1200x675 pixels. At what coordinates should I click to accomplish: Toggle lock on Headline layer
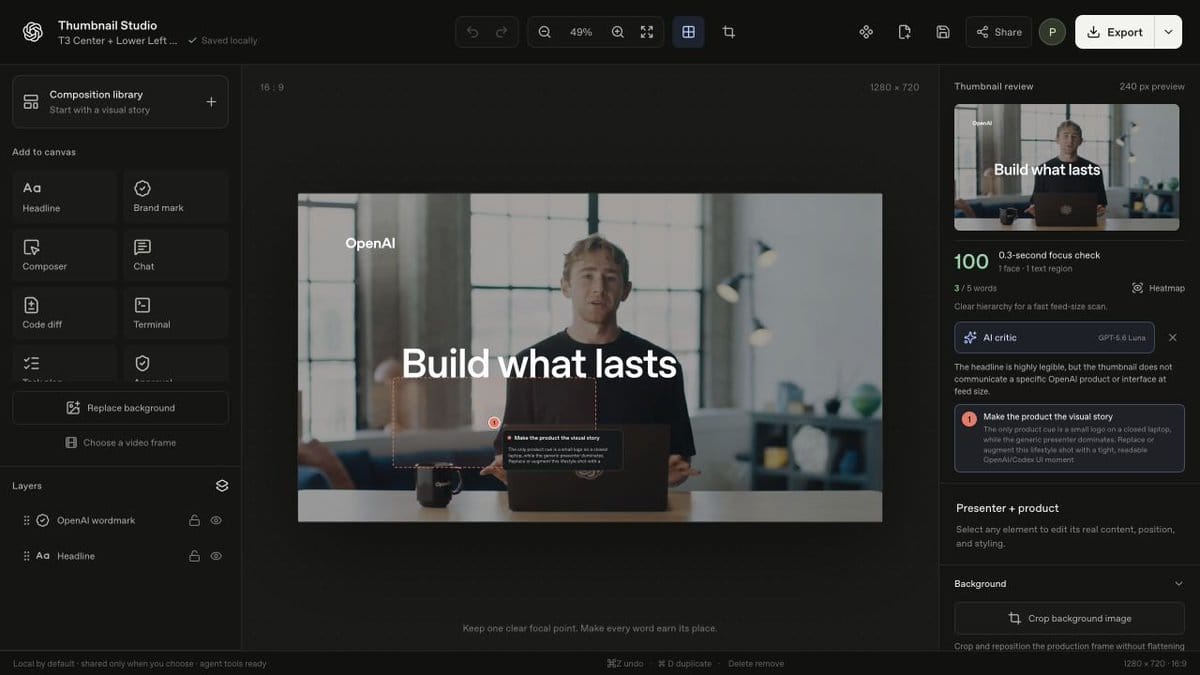point(195,556)
